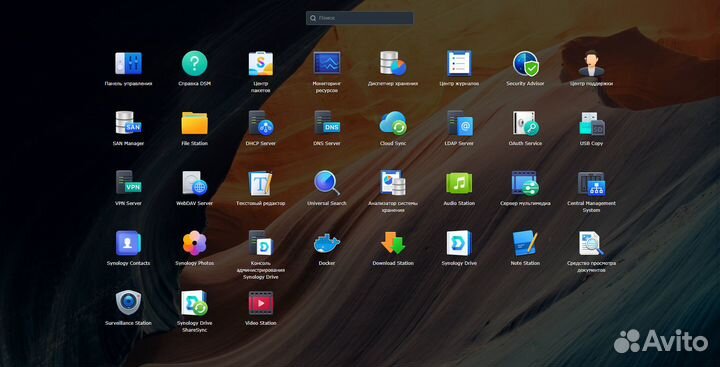
Task: Launch Центр пакетов package center
Action: coord(260,63)
